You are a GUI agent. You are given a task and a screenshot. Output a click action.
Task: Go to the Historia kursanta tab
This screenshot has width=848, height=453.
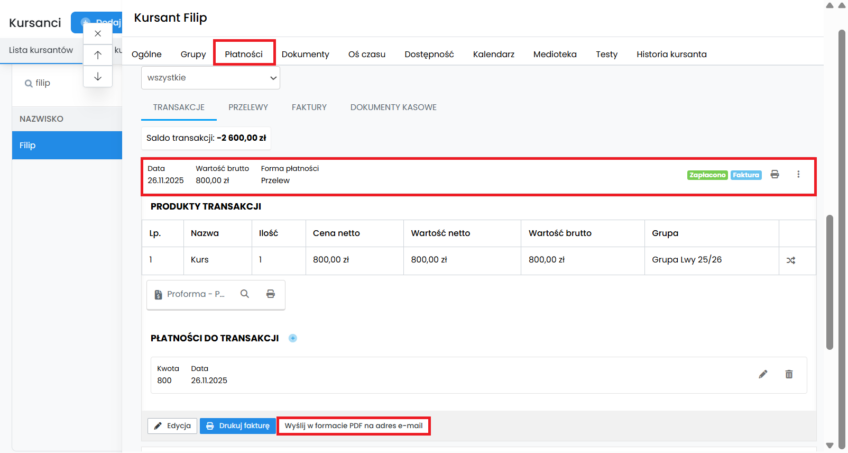pyautogui.click(x=671, y=54)
